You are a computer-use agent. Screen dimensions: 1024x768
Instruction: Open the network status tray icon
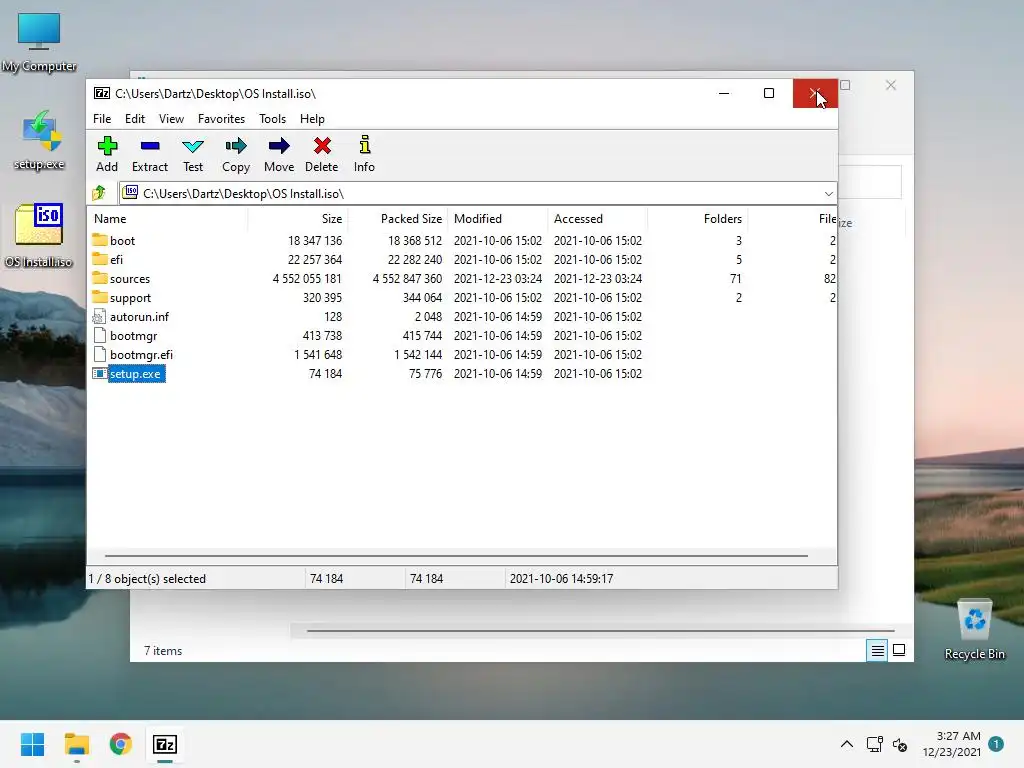tap(874, 744)
